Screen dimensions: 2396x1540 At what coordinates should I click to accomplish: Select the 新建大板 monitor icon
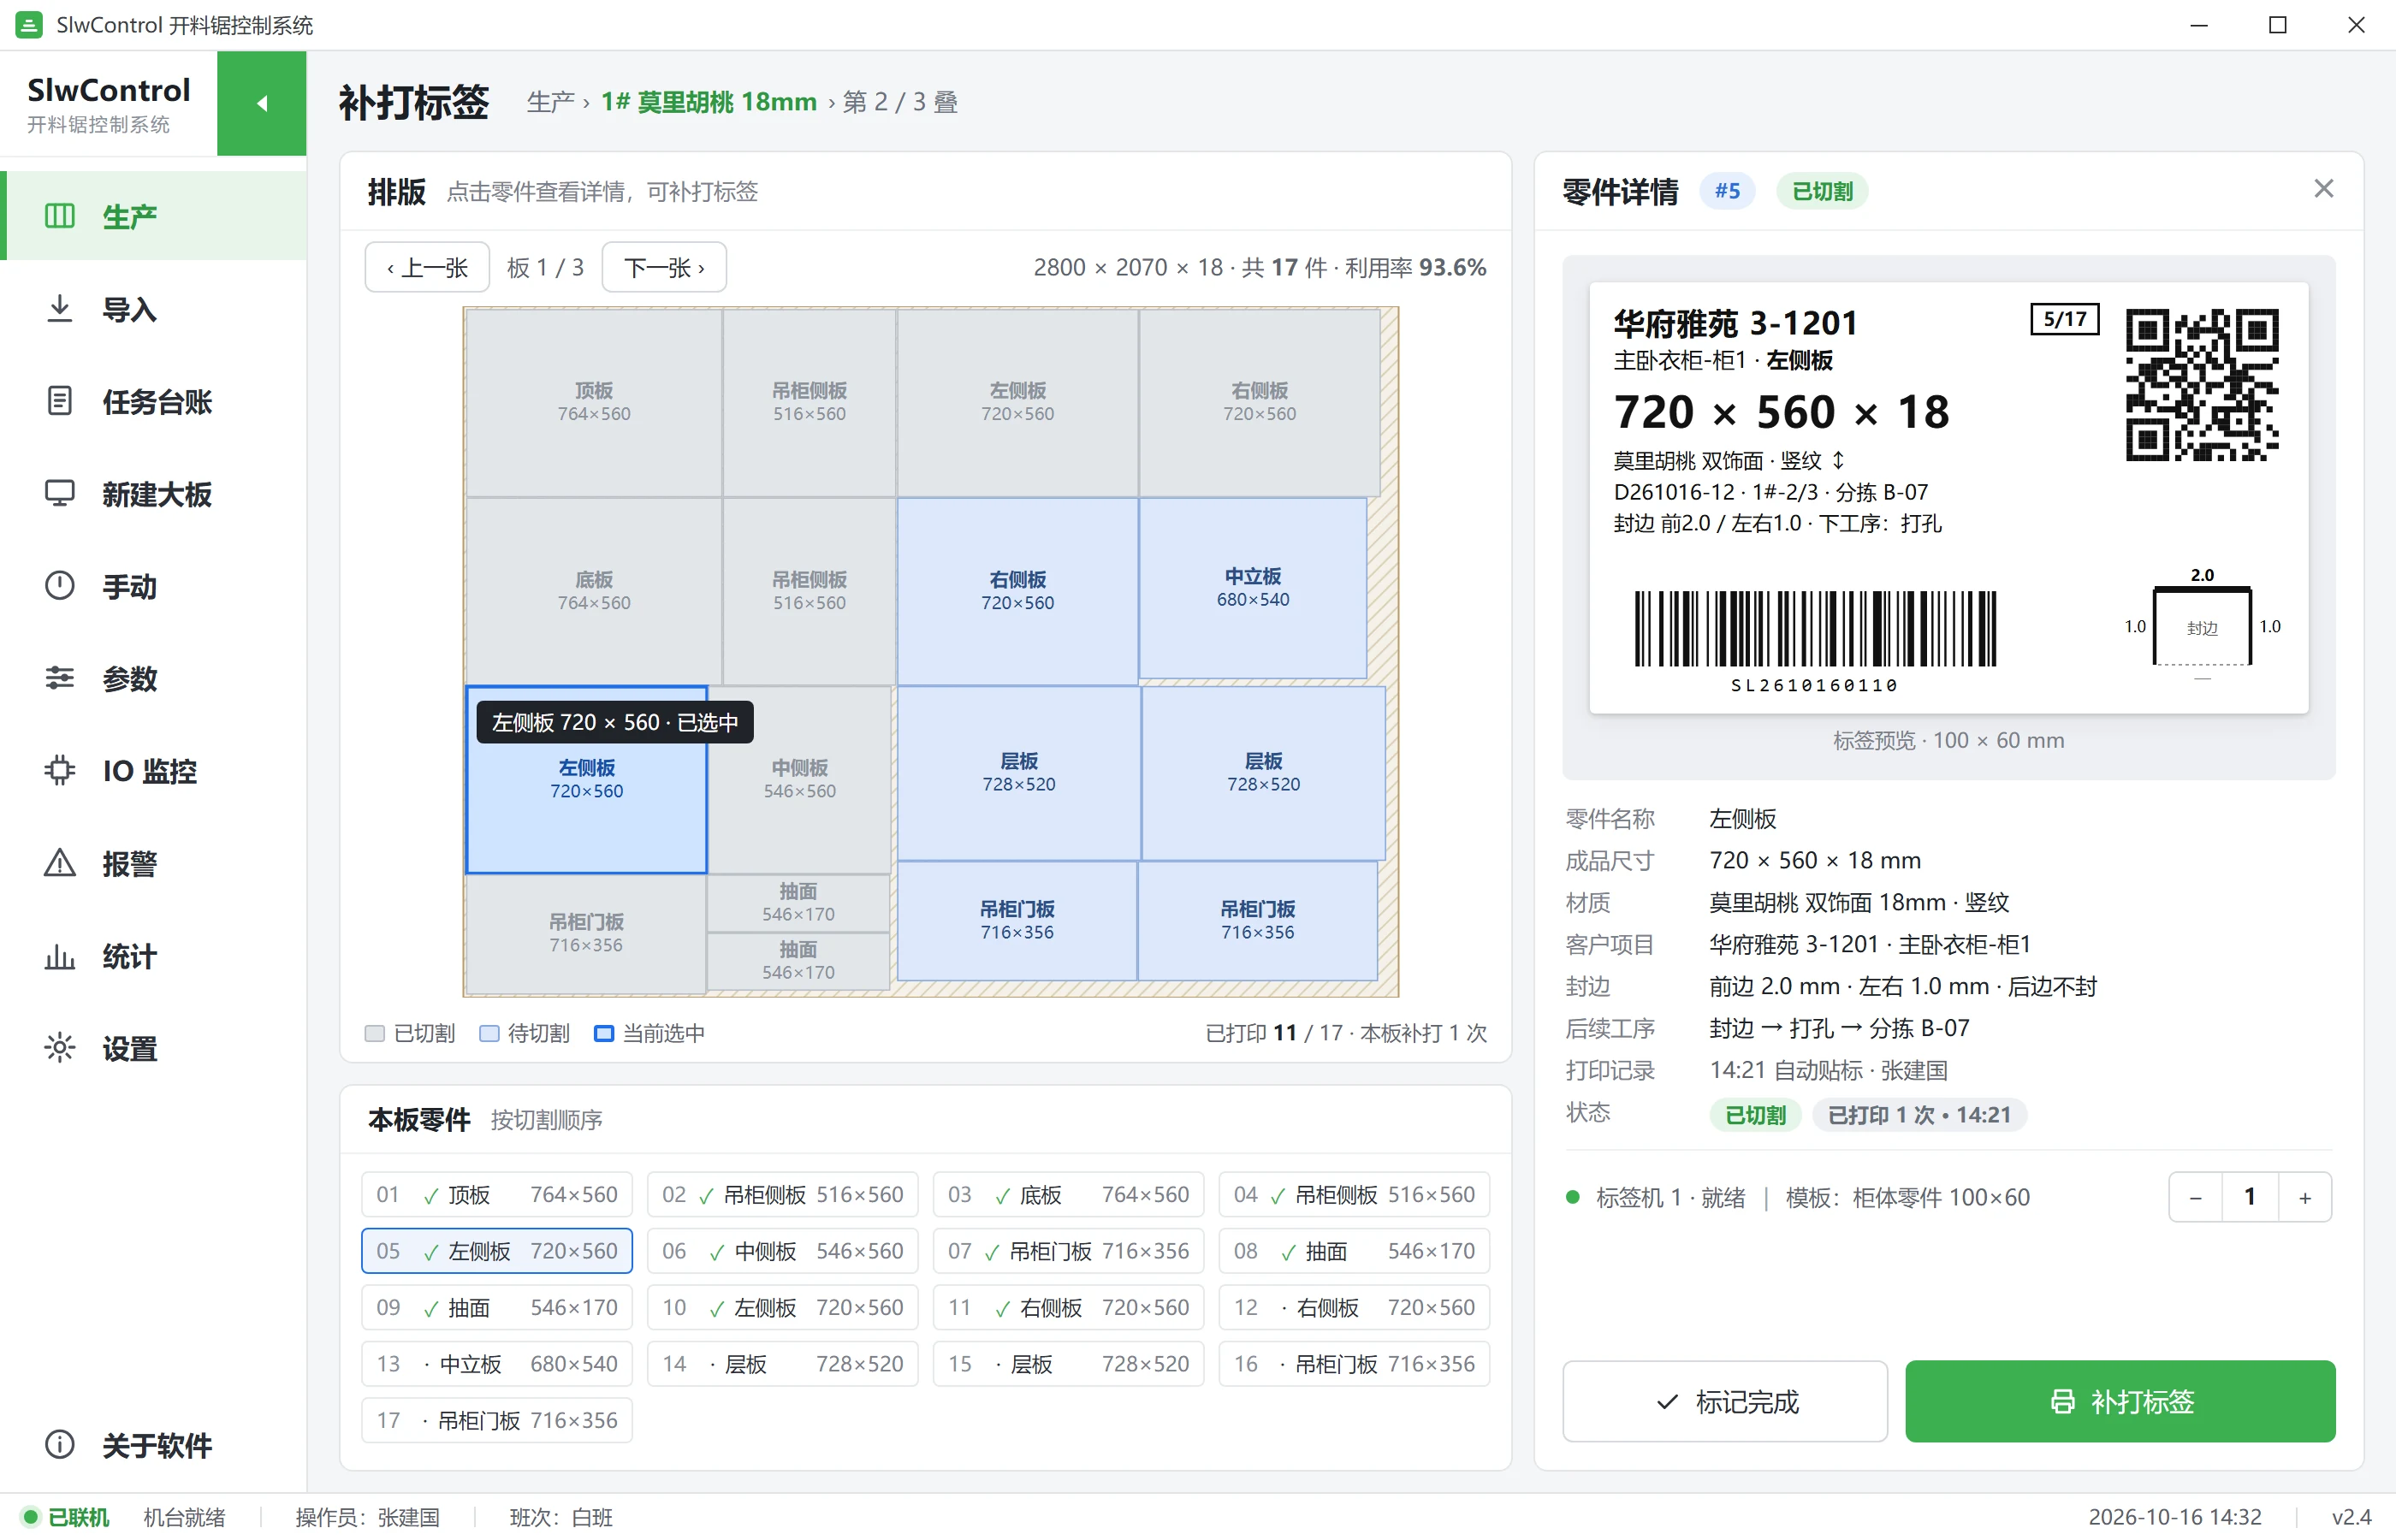coord(60,493)
